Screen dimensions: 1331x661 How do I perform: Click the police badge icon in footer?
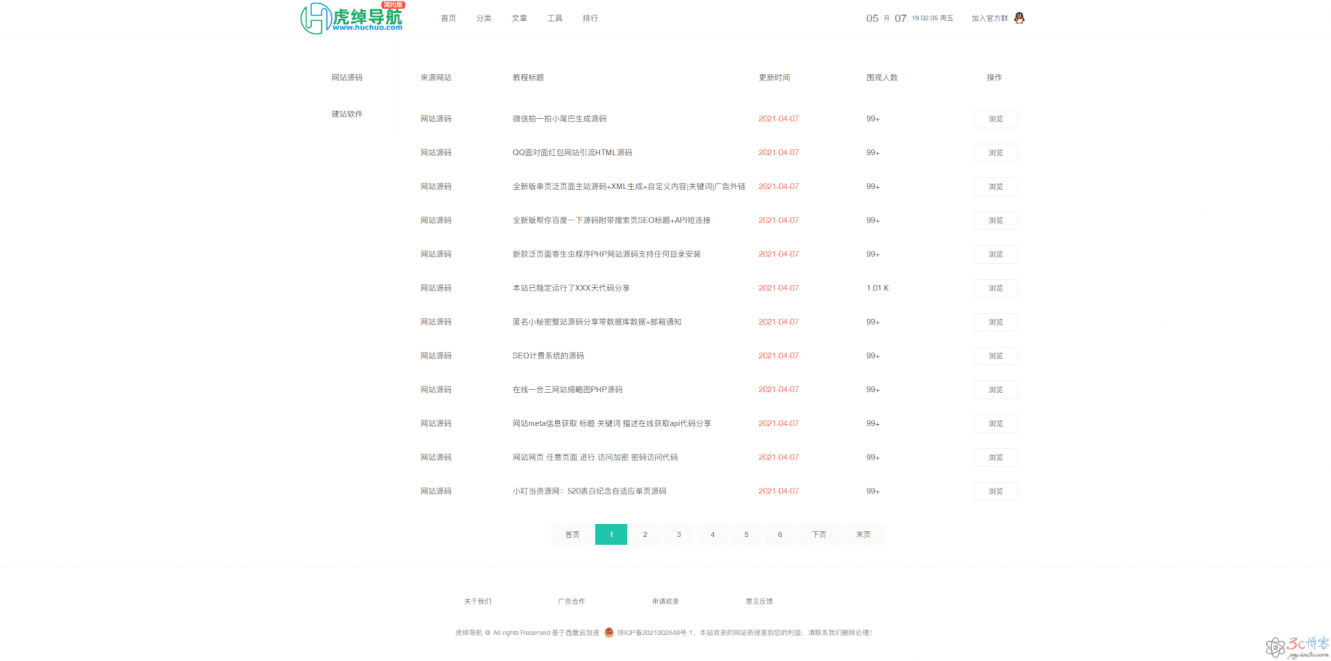tap(609, 632)
